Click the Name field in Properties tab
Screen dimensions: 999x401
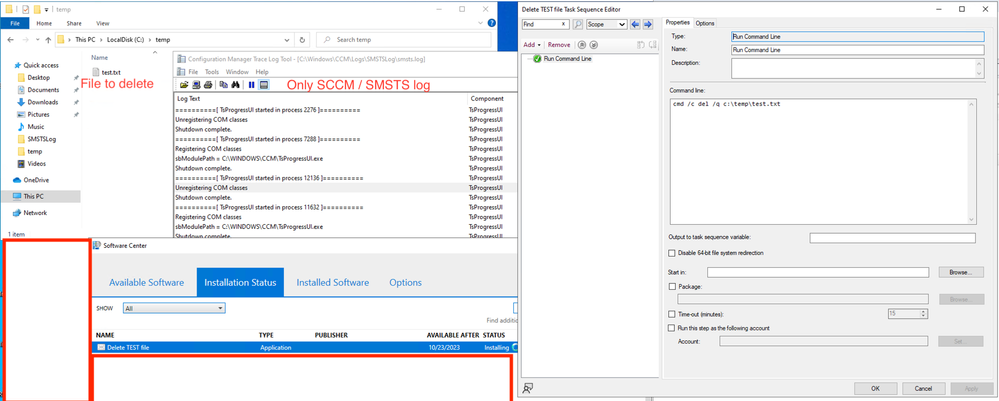pyautogui.click(x=858, y=50)
